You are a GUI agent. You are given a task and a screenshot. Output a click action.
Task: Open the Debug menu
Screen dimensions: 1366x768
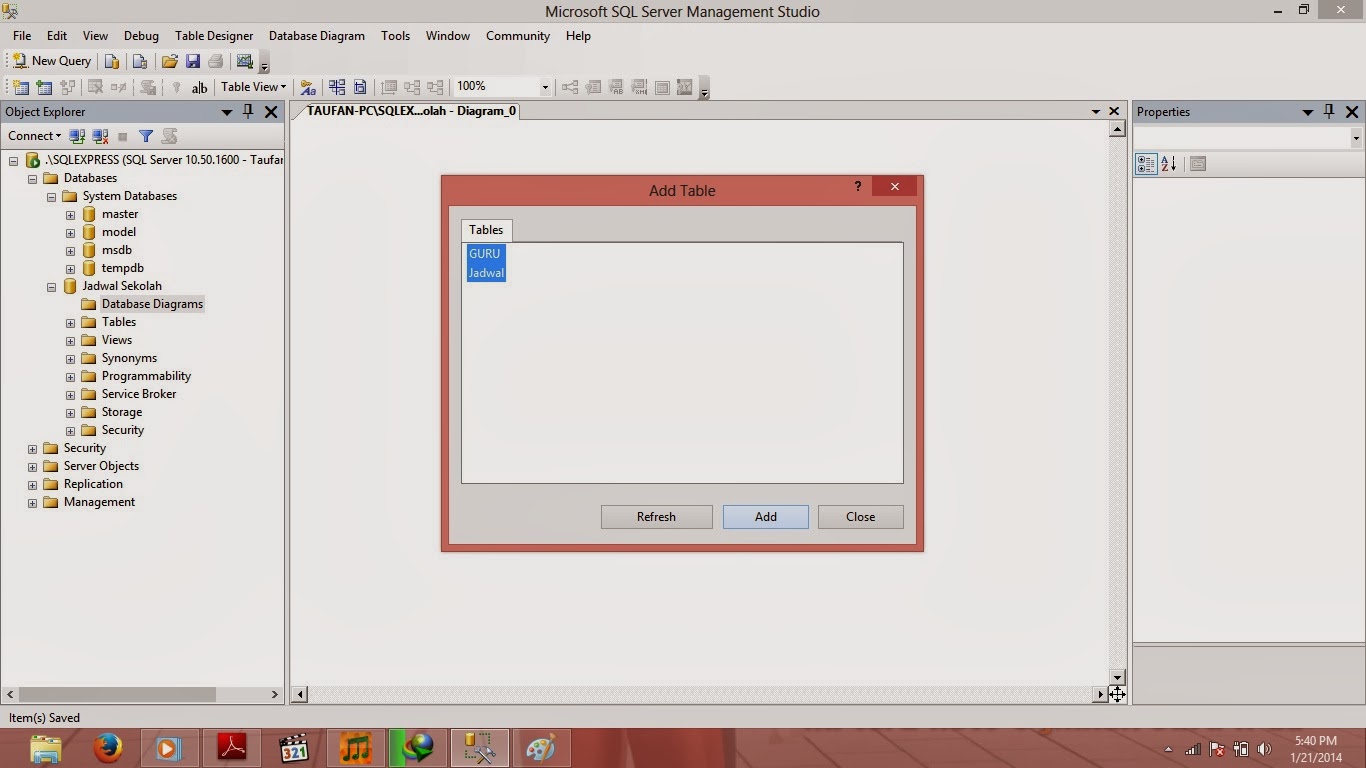pyautogui.click(x=141, y=35)
